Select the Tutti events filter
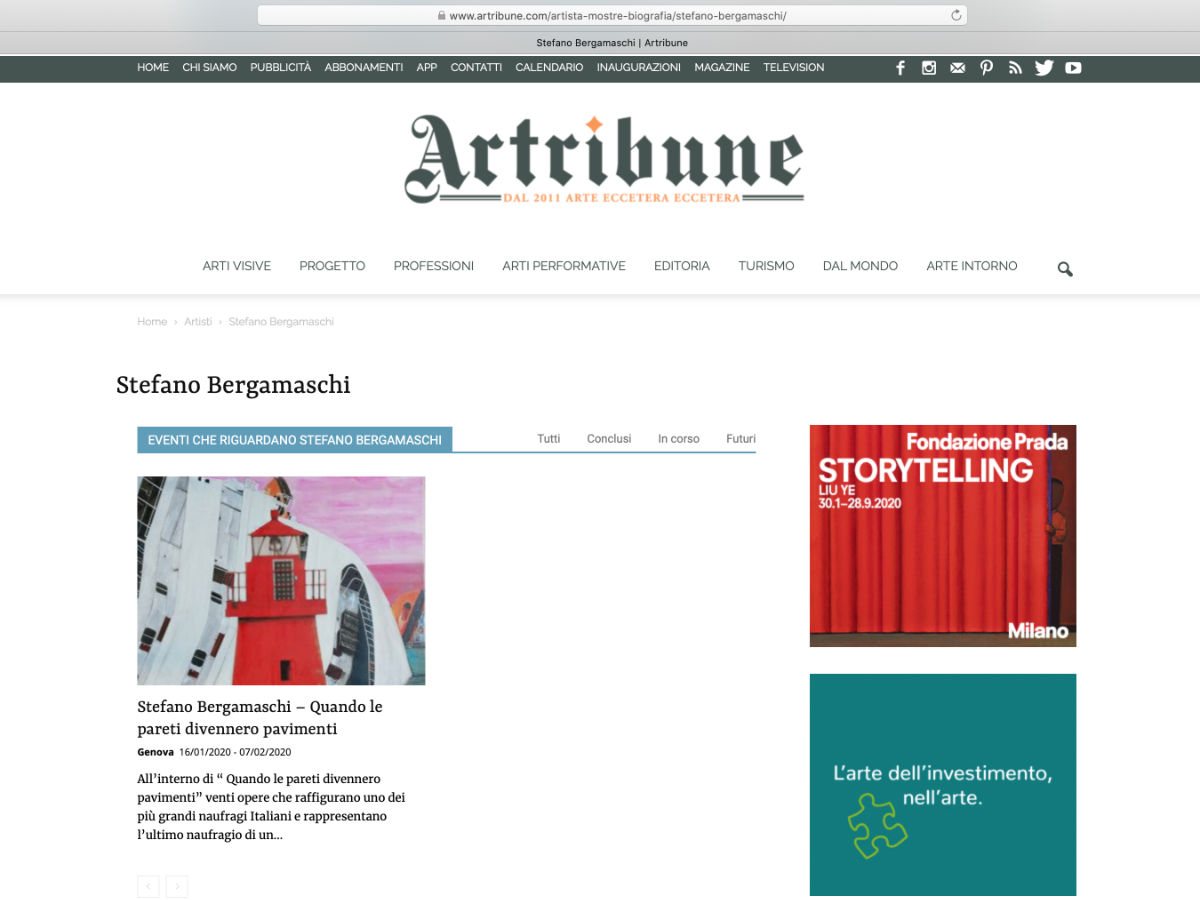 [549, 439]
